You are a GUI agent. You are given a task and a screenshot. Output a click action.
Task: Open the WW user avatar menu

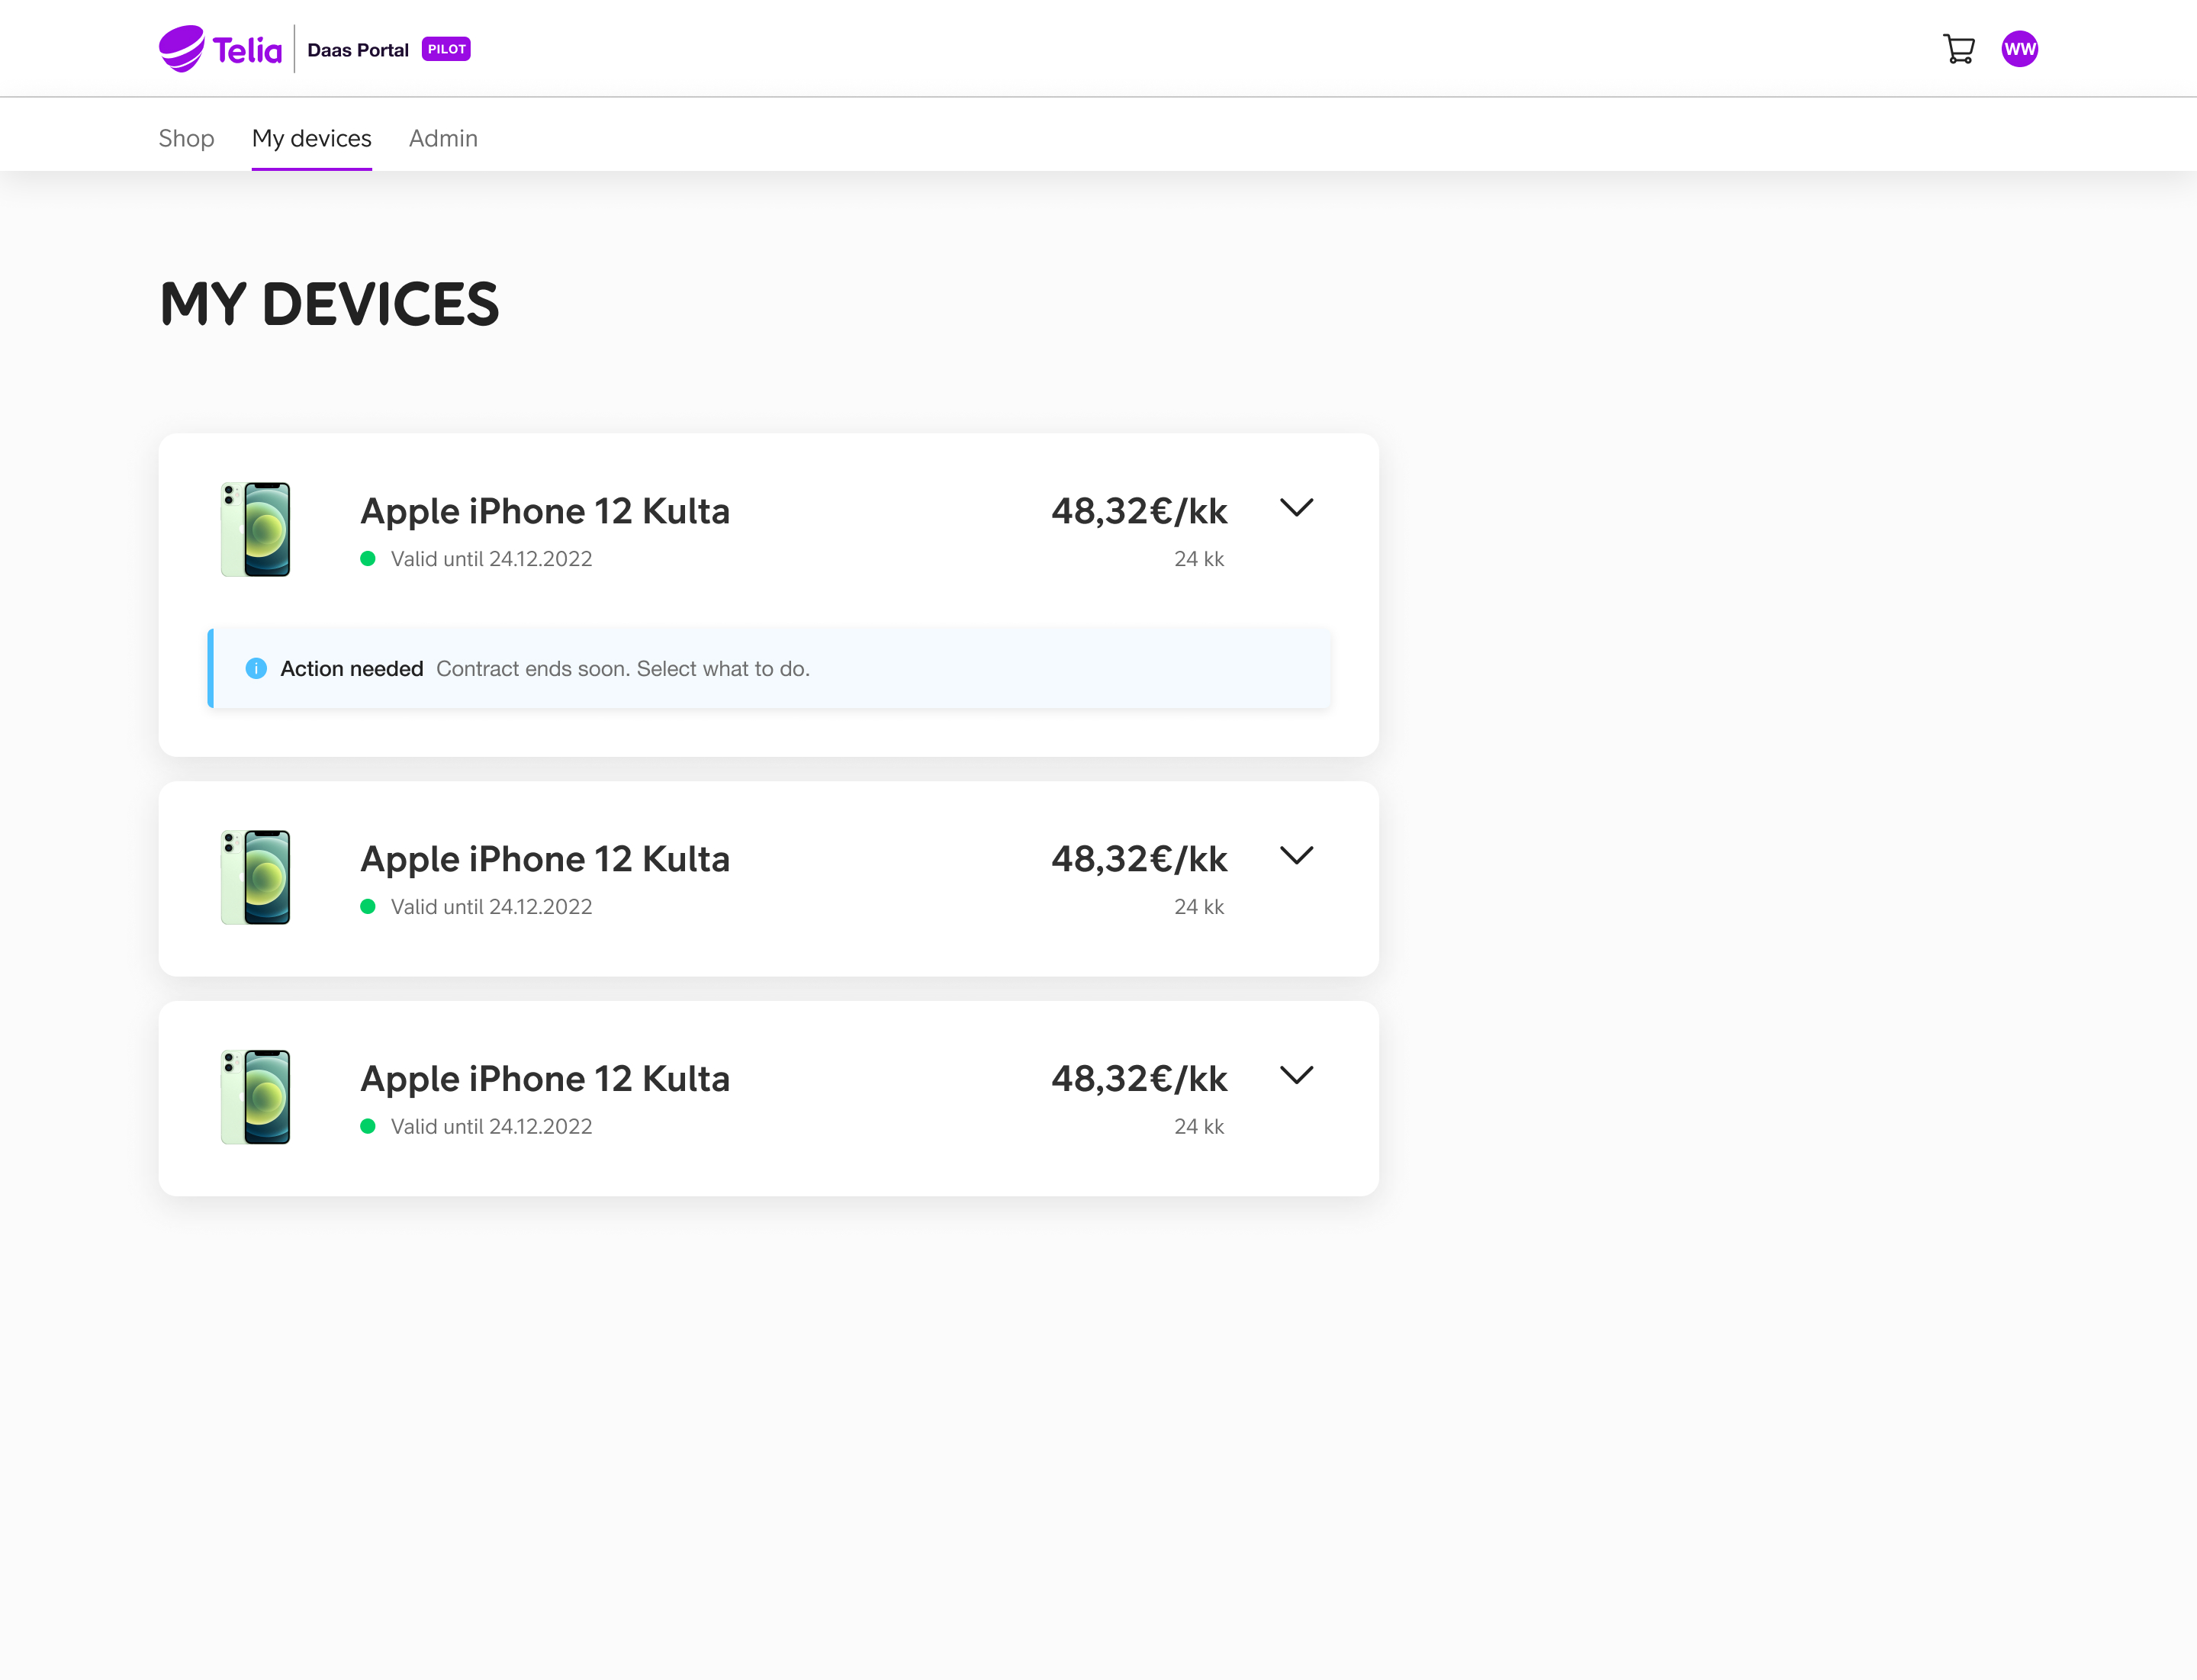(x=2019, y=49)
